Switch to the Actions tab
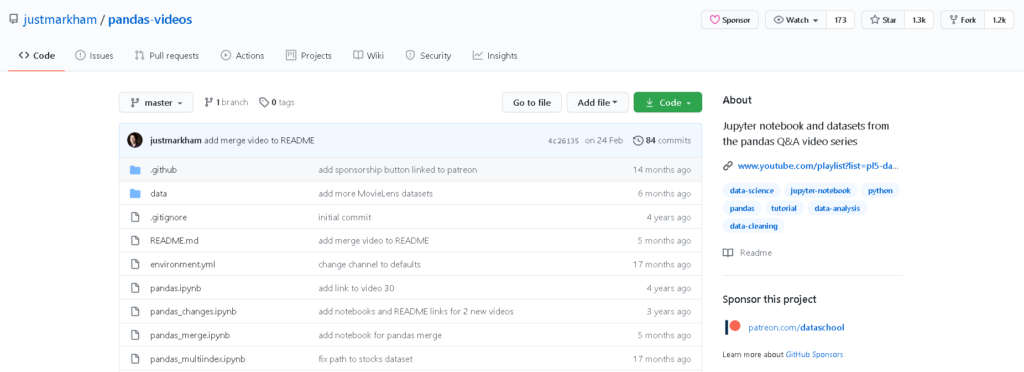 (x=242, y=55)
